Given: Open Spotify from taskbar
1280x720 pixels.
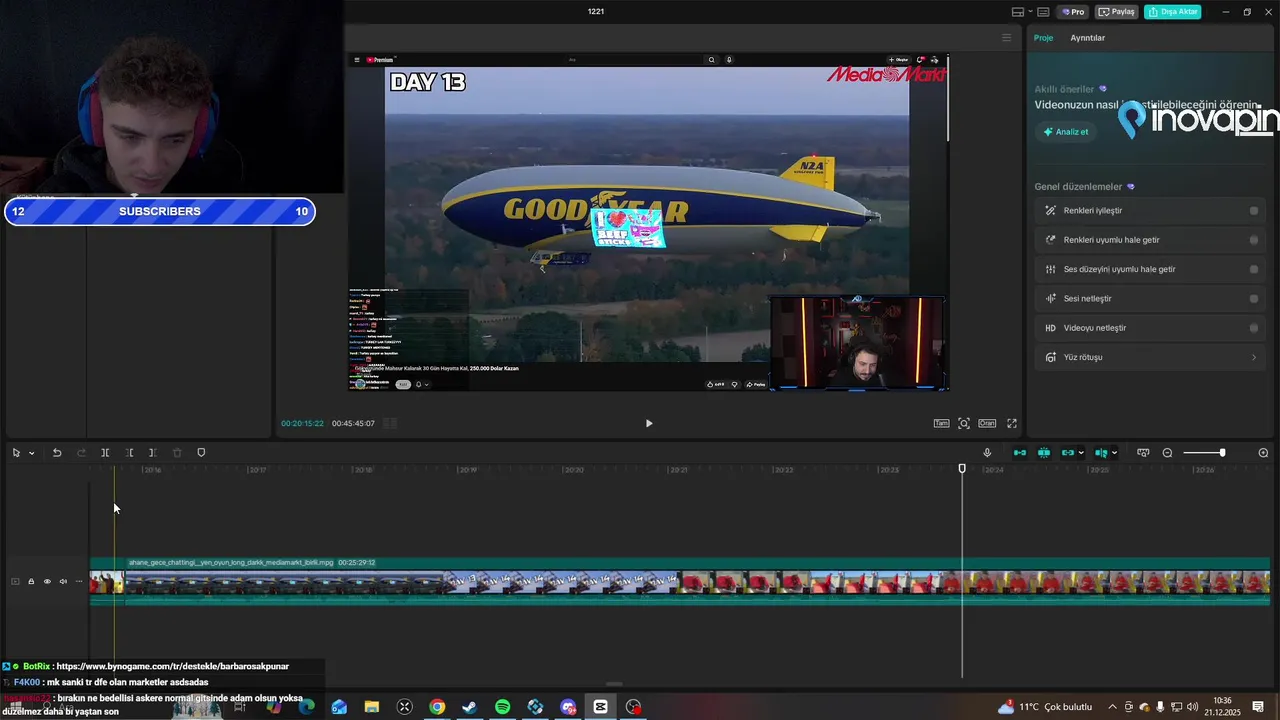Looking at the screenshot, I should tap(502, 707).
